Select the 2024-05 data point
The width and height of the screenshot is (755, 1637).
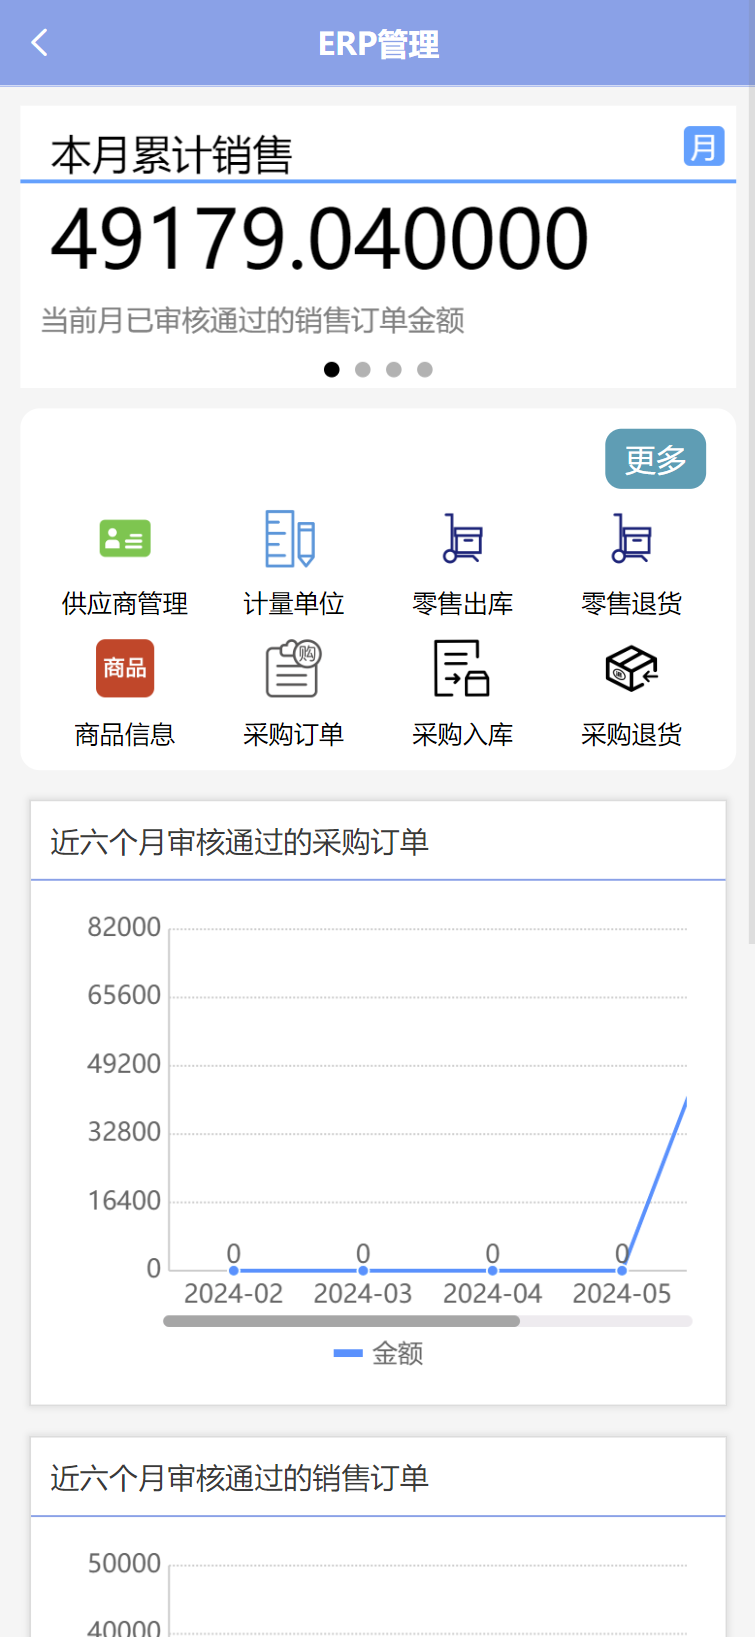click(622, 1270)
